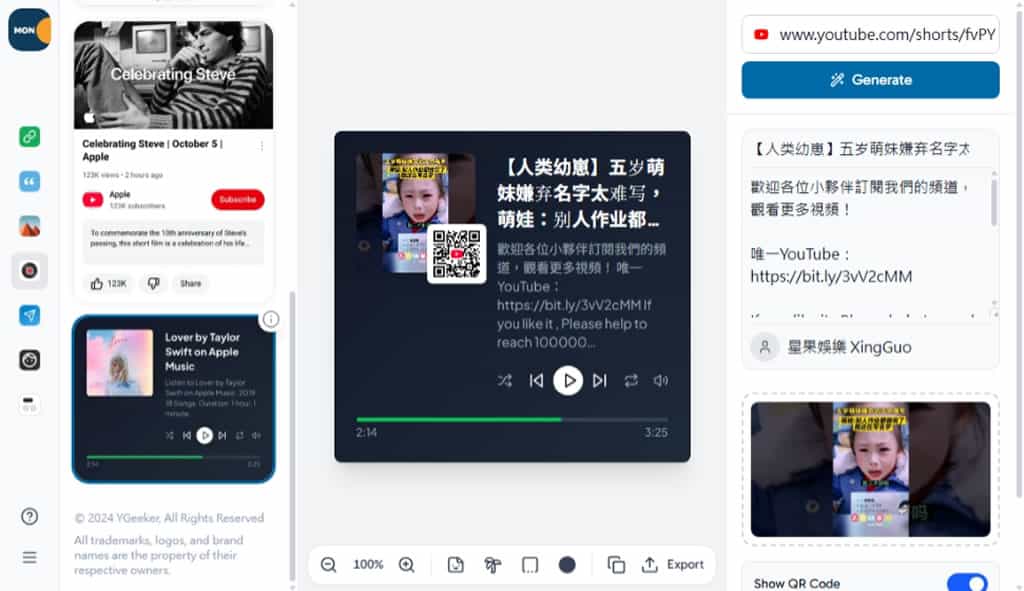This screenshot has height=591, width=1024.
Task: Click the QR code on the main card
Action: 456,254
